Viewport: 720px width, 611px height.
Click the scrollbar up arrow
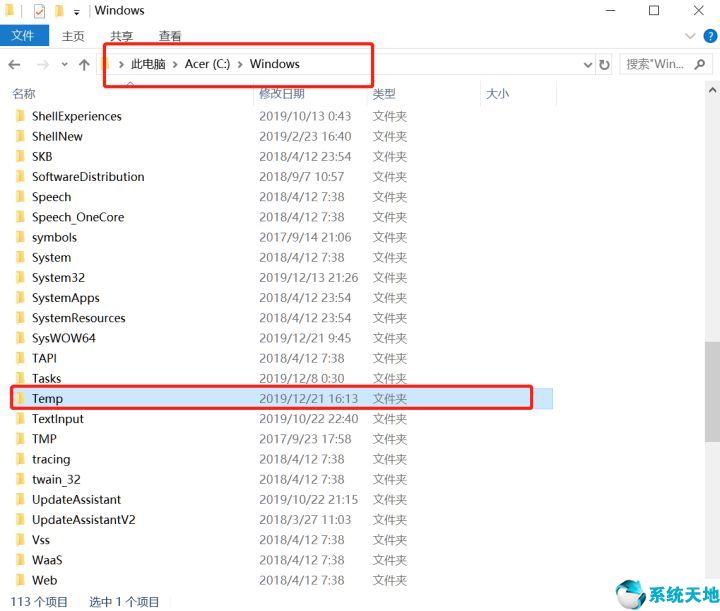712,90
